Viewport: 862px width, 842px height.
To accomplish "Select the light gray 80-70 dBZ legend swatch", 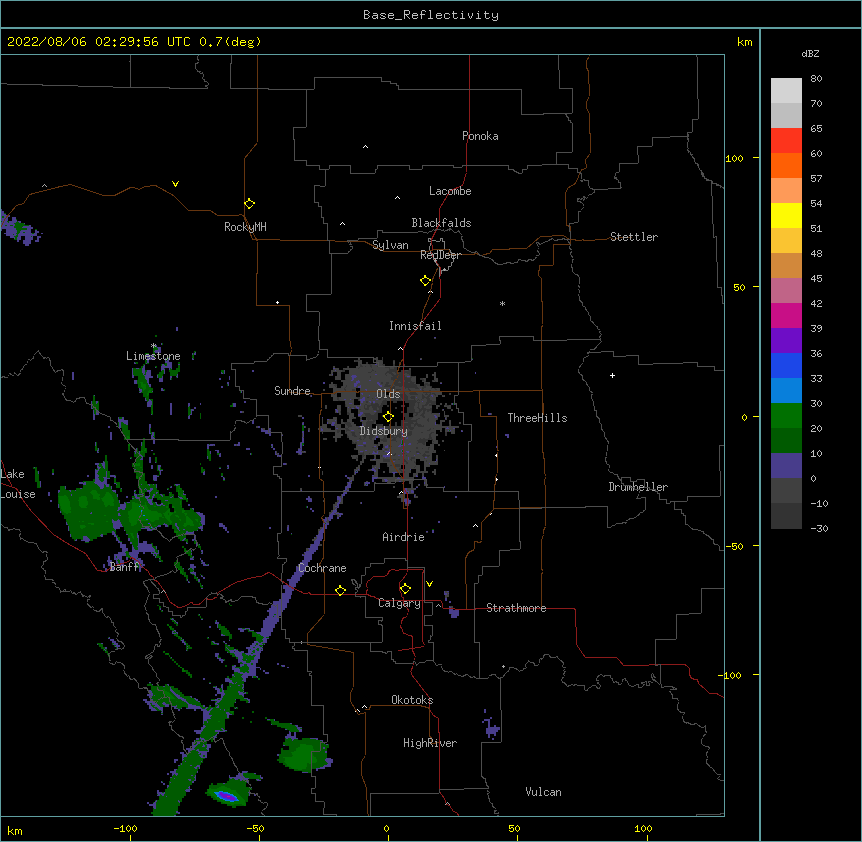I will 786,91.
